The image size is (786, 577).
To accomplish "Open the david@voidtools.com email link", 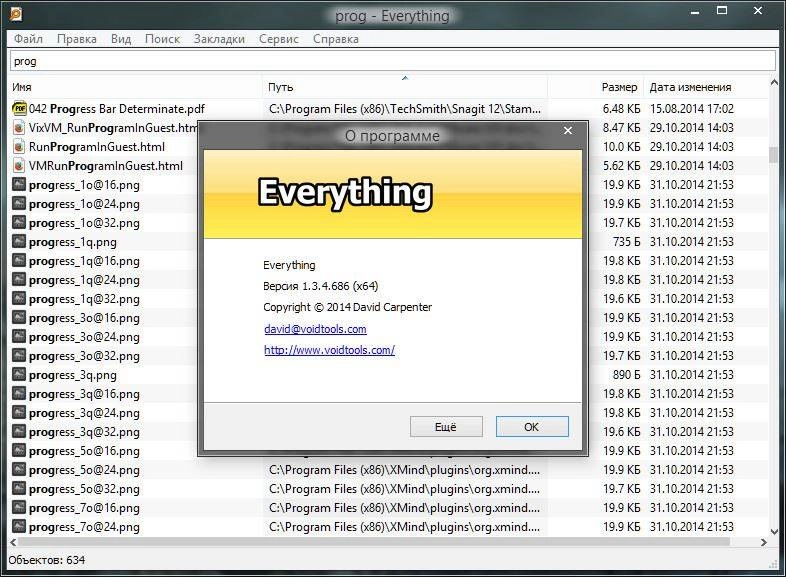I will 315,329.
